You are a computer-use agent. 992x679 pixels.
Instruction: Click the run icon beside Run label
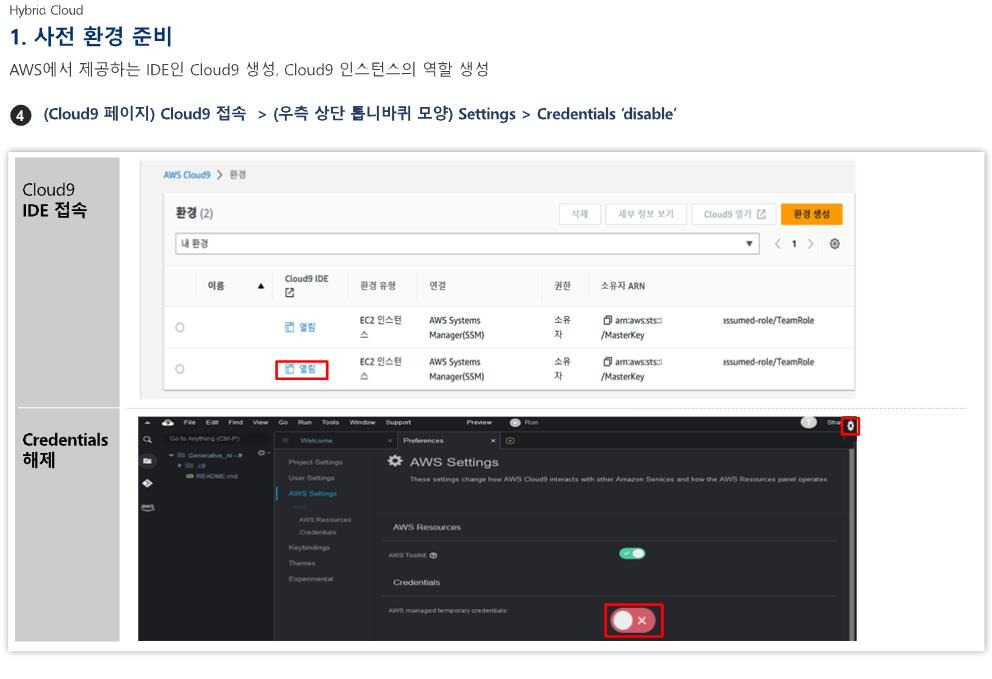click(x=515, y=422)
